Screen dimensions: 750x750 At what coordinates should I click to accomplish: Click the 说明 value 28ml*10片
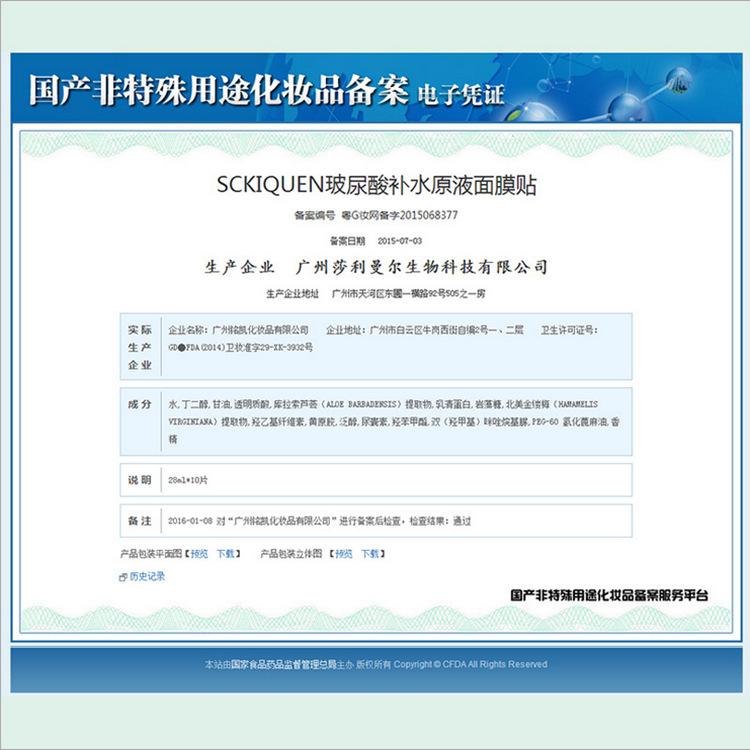tap(188, 480)
